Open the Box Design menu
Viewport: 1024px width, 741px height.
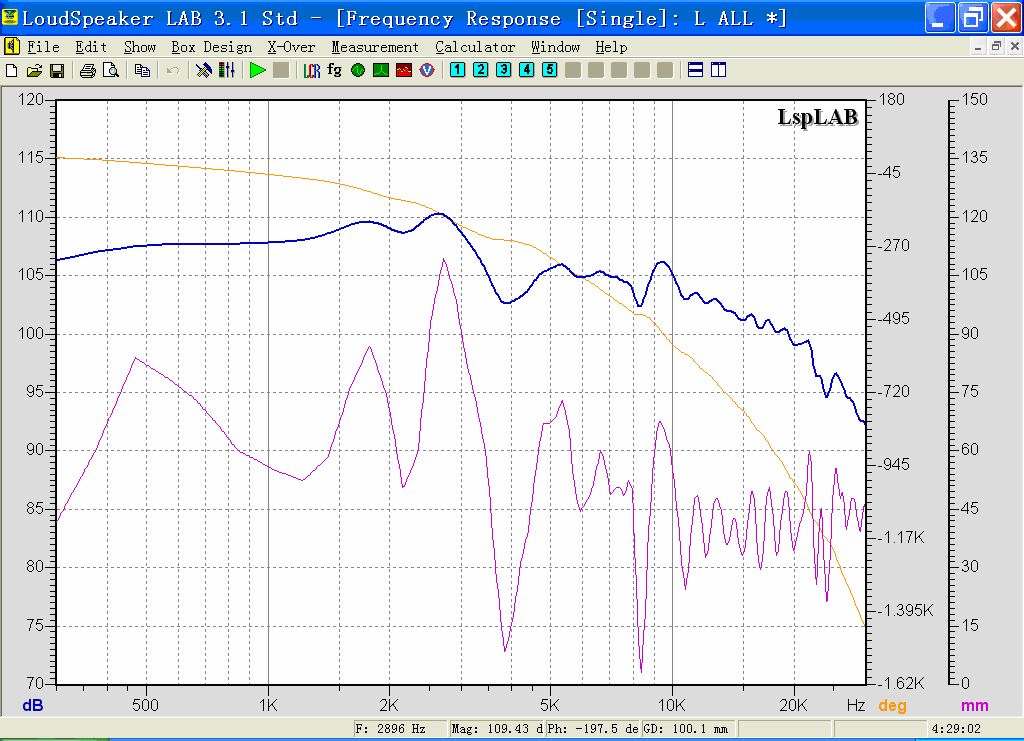[x=211, y=47]
